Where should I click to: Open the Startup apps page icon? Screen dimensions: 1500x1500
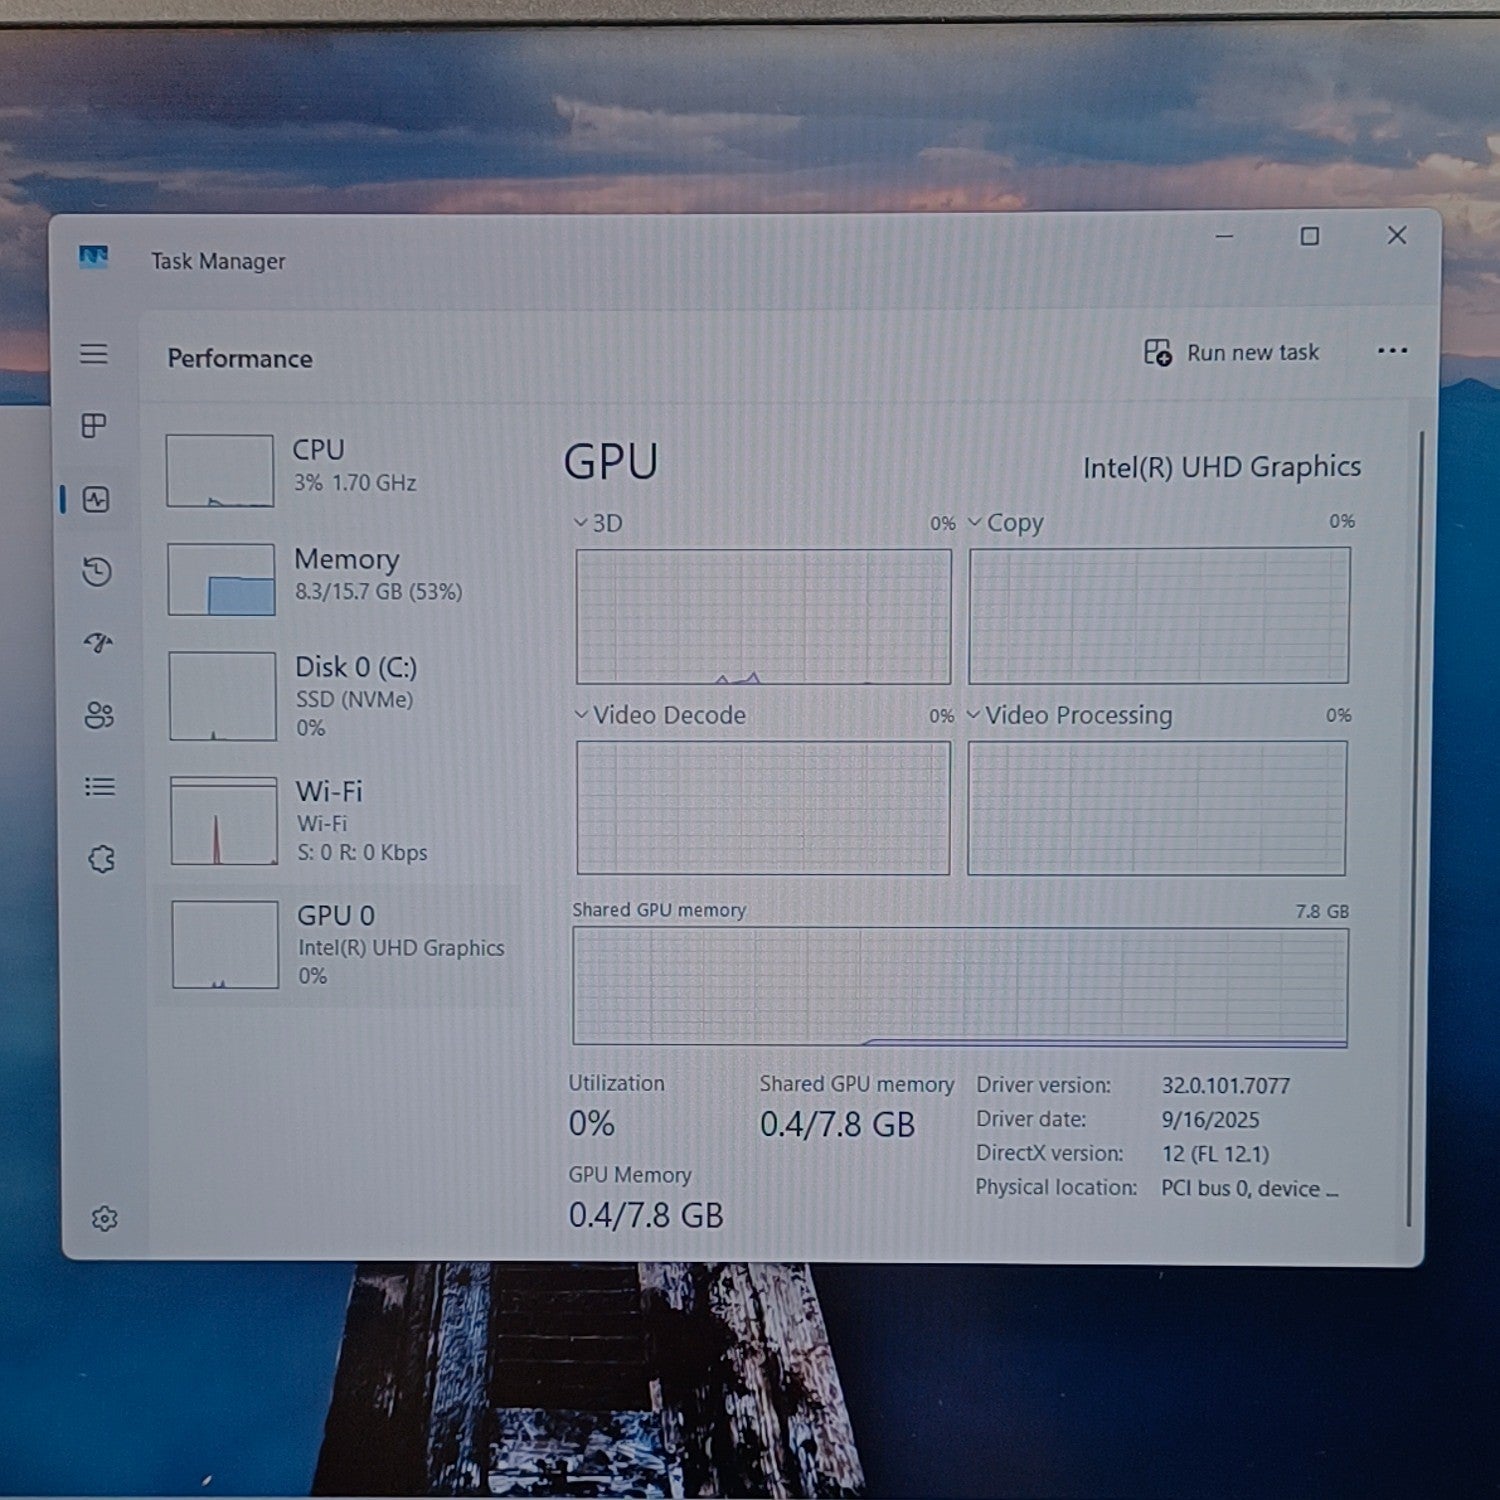coord(98,642)
